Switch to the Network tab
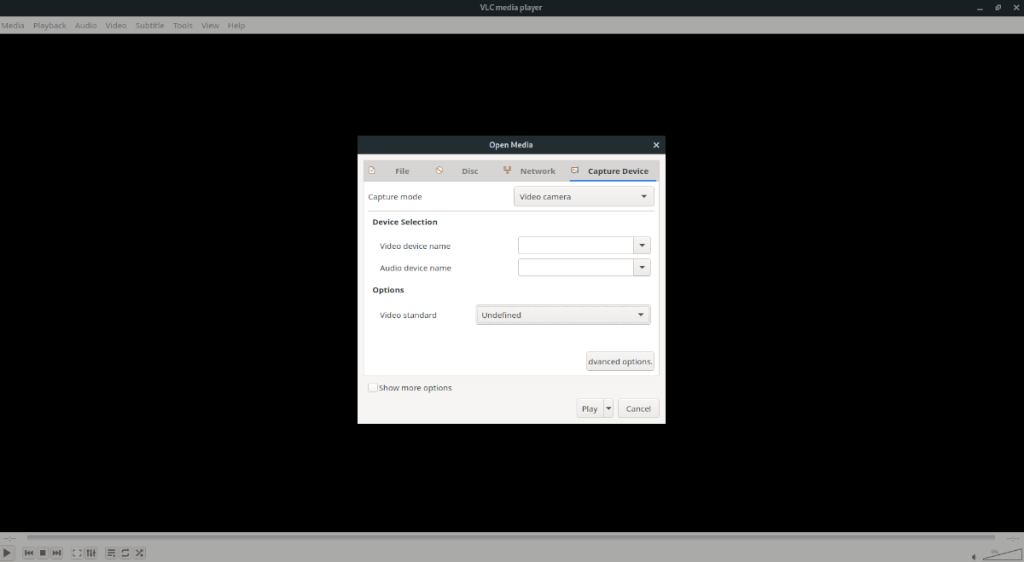 (x=530, y=171)
